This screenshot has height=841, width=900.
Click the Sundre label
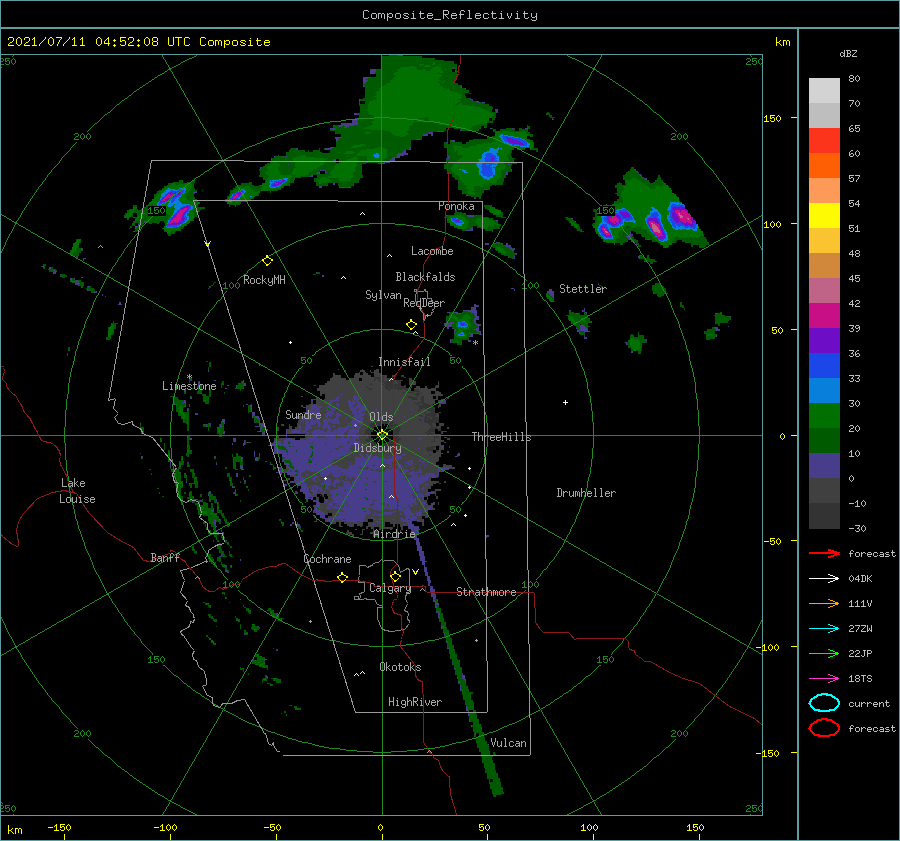coord(303,414)
